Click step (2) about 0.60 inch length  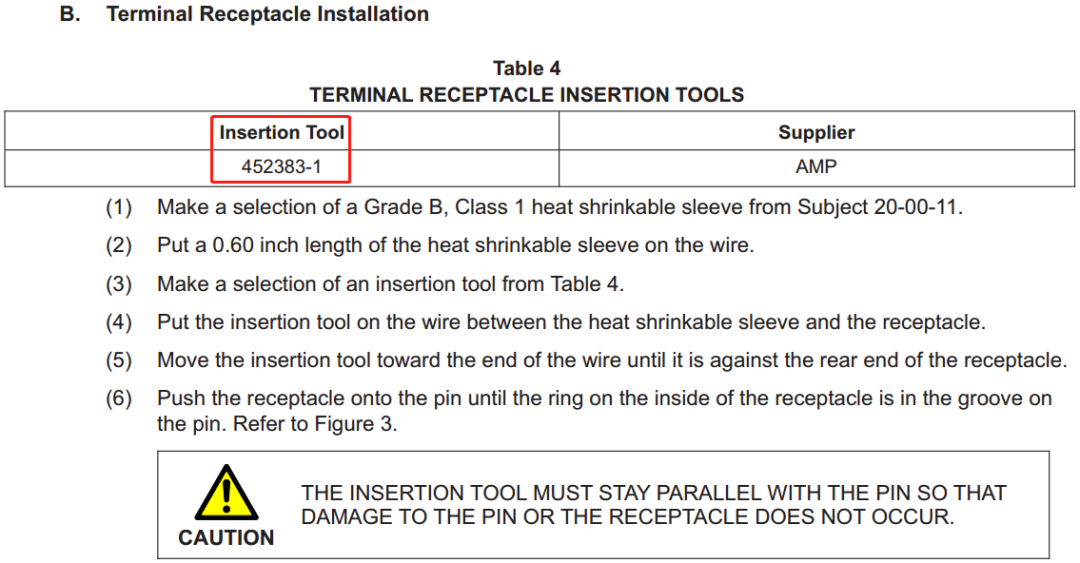pos(455,245)
